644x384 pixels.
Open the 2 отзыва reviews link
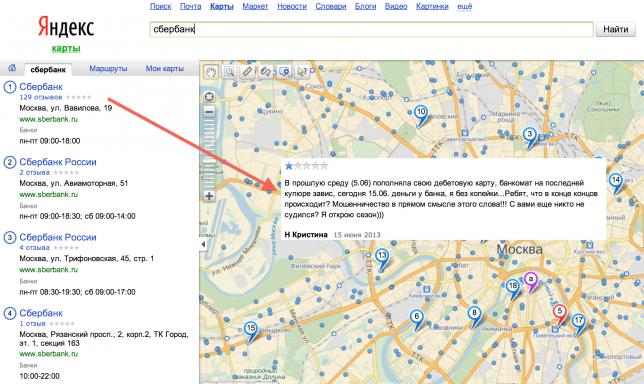pyautogui.click(x=34, y=172)
